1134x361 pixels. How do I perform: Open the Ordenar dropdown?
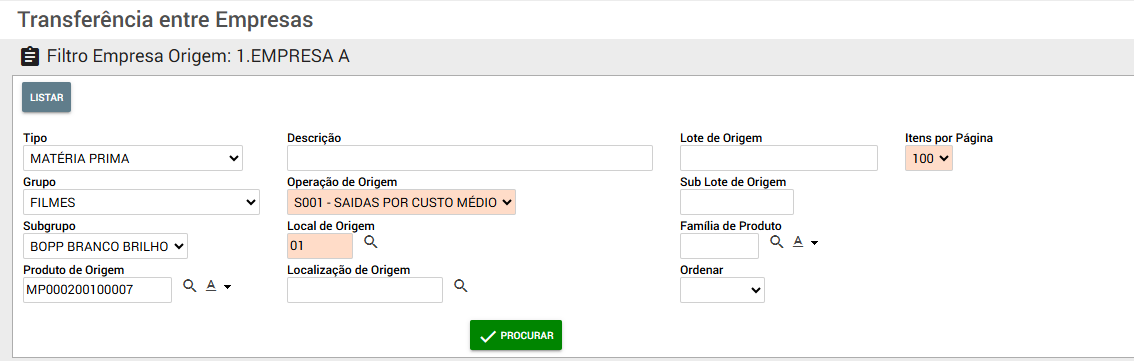(722, 290)
